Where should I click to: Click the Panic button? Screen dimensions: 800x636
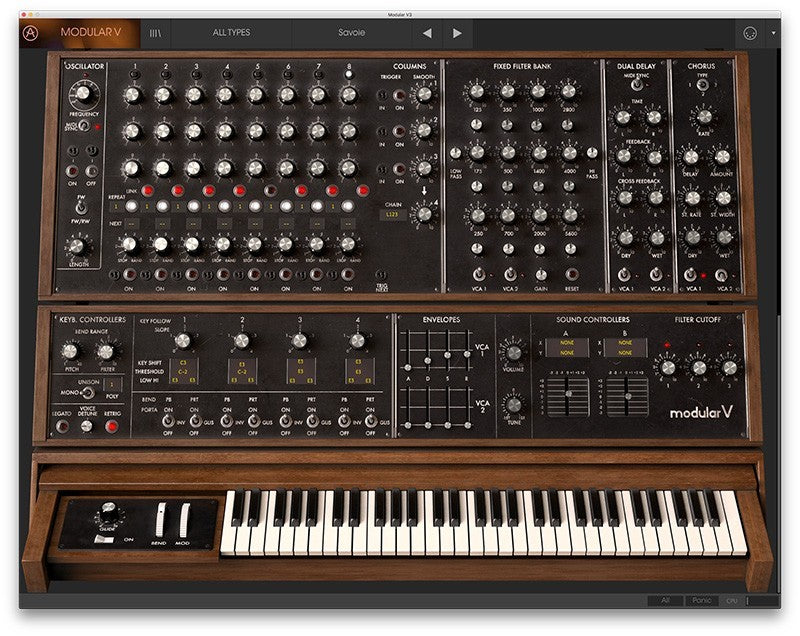pyautogui.click(x=702, y=600)
